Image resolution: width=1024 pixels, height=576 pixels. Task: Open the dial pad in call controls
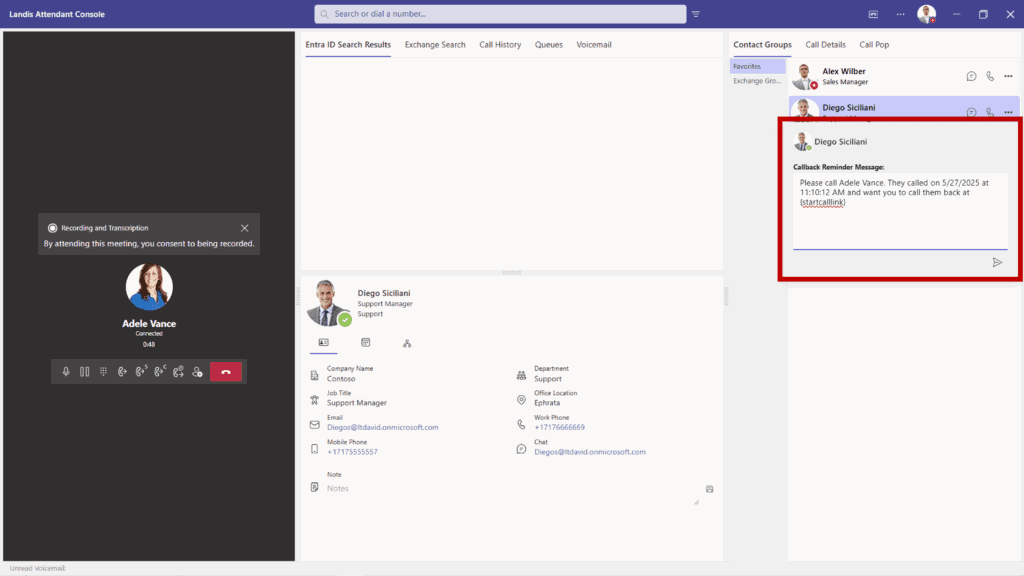[x=103, y=372]
